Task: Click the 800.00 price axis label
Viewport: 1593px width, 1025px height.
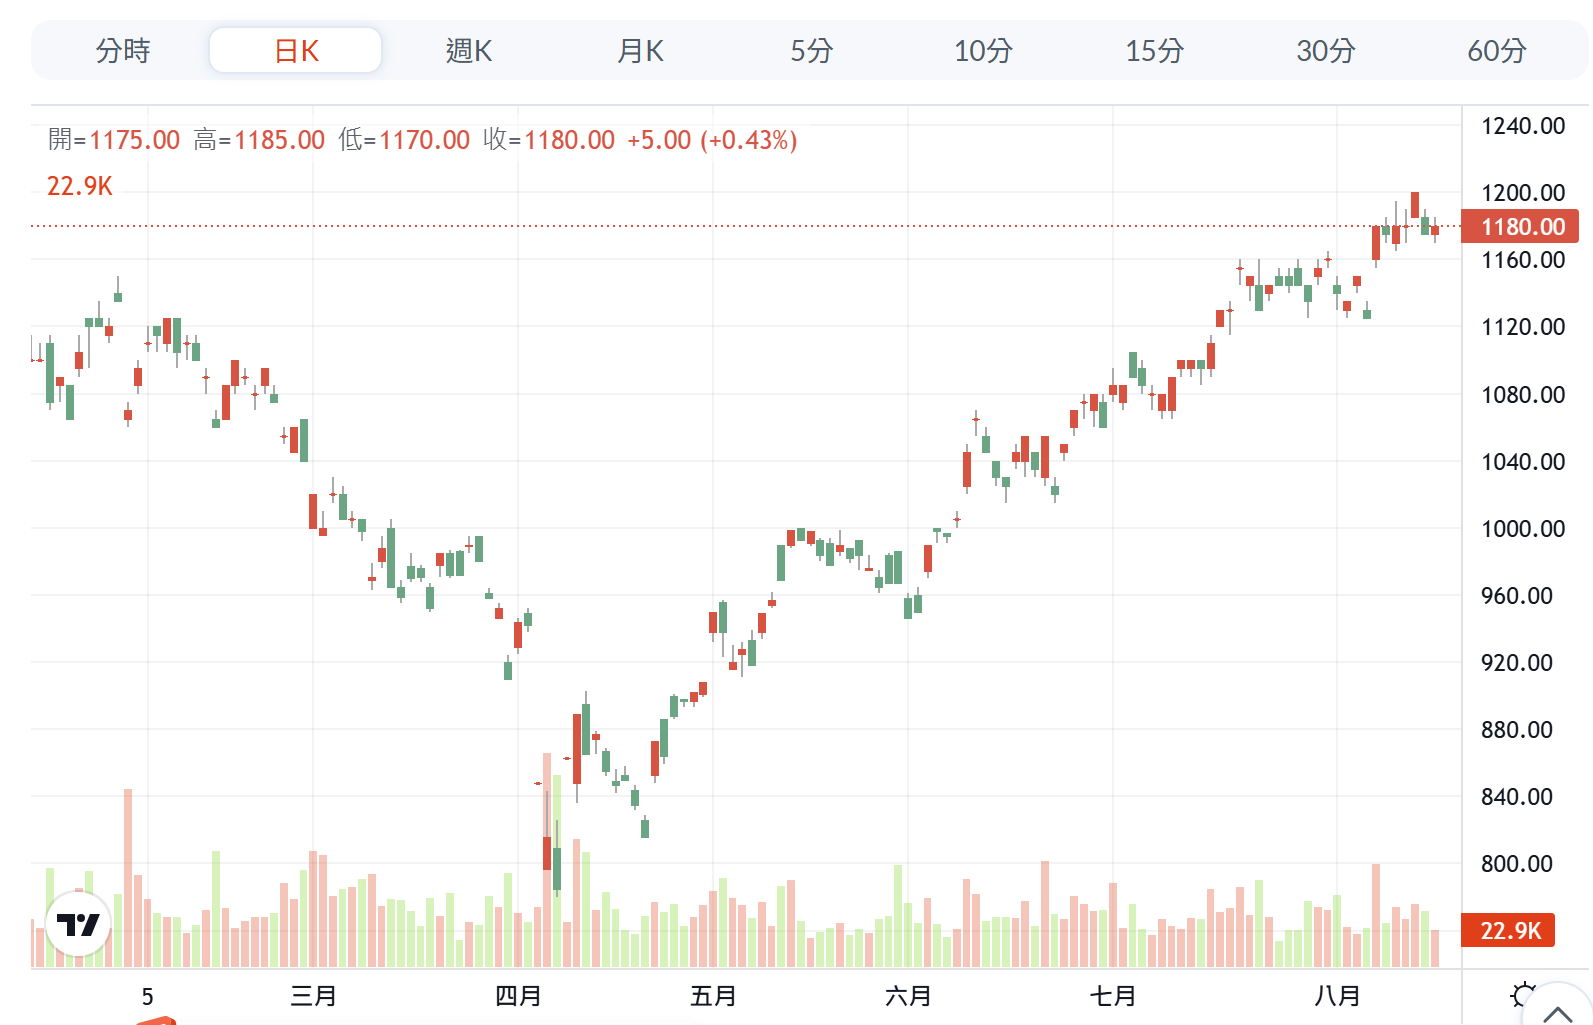Action: tap(1517, 864)
